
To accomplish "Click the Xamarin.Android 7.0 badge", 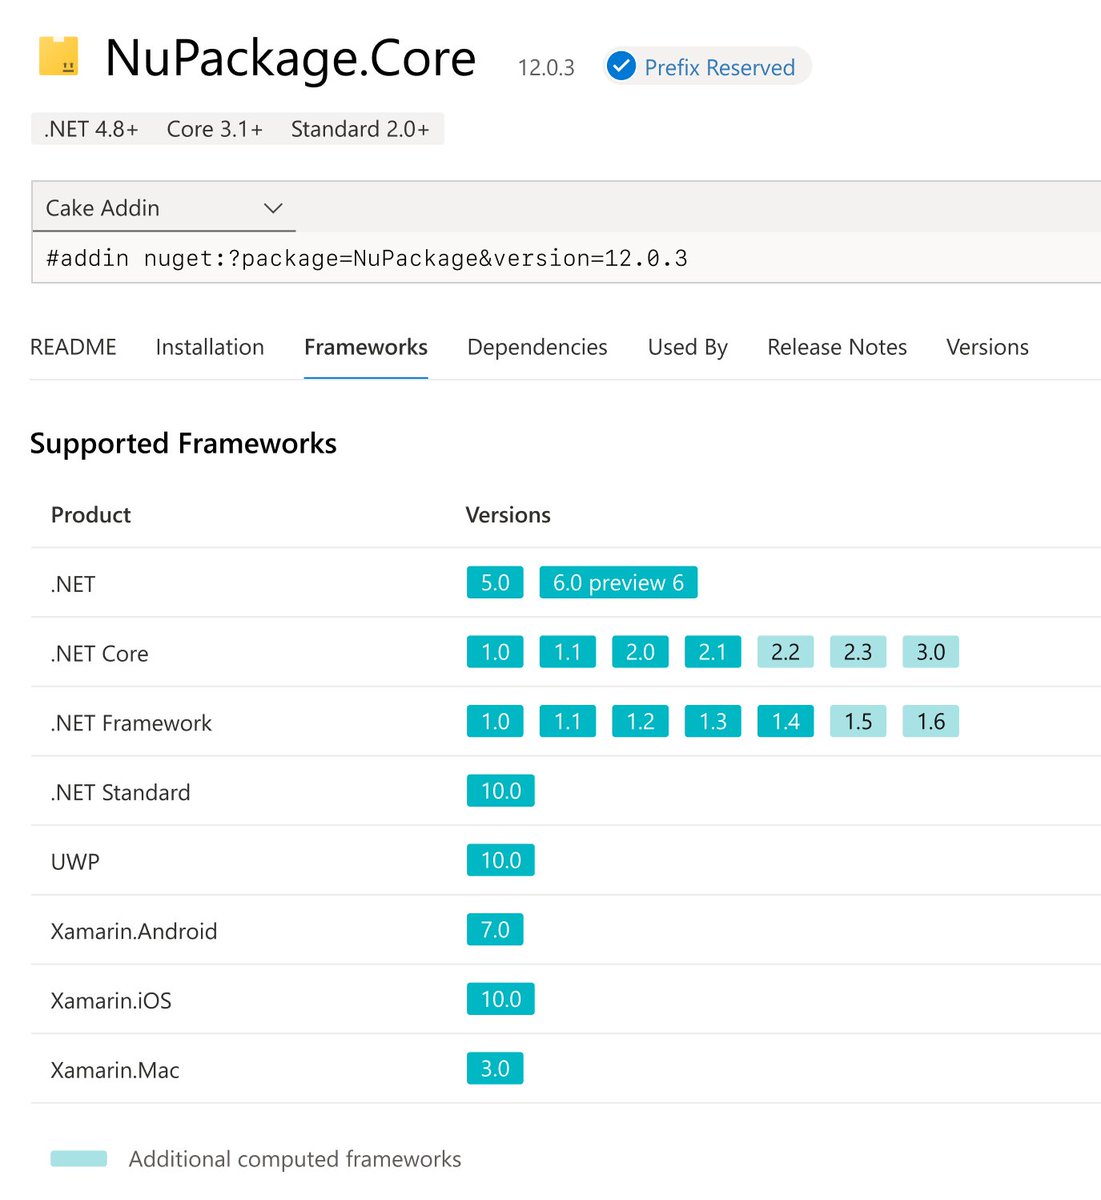I will 495,930.
